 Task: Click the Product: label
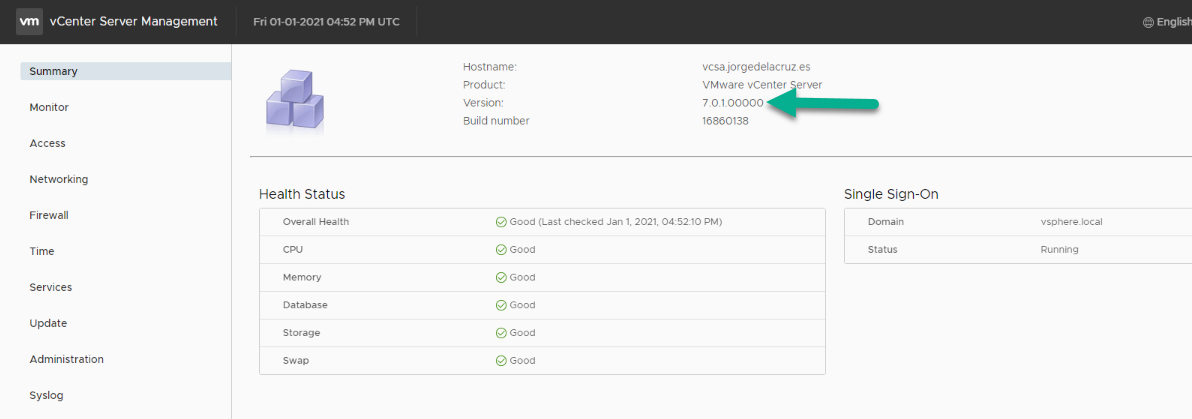click(484, 85)
